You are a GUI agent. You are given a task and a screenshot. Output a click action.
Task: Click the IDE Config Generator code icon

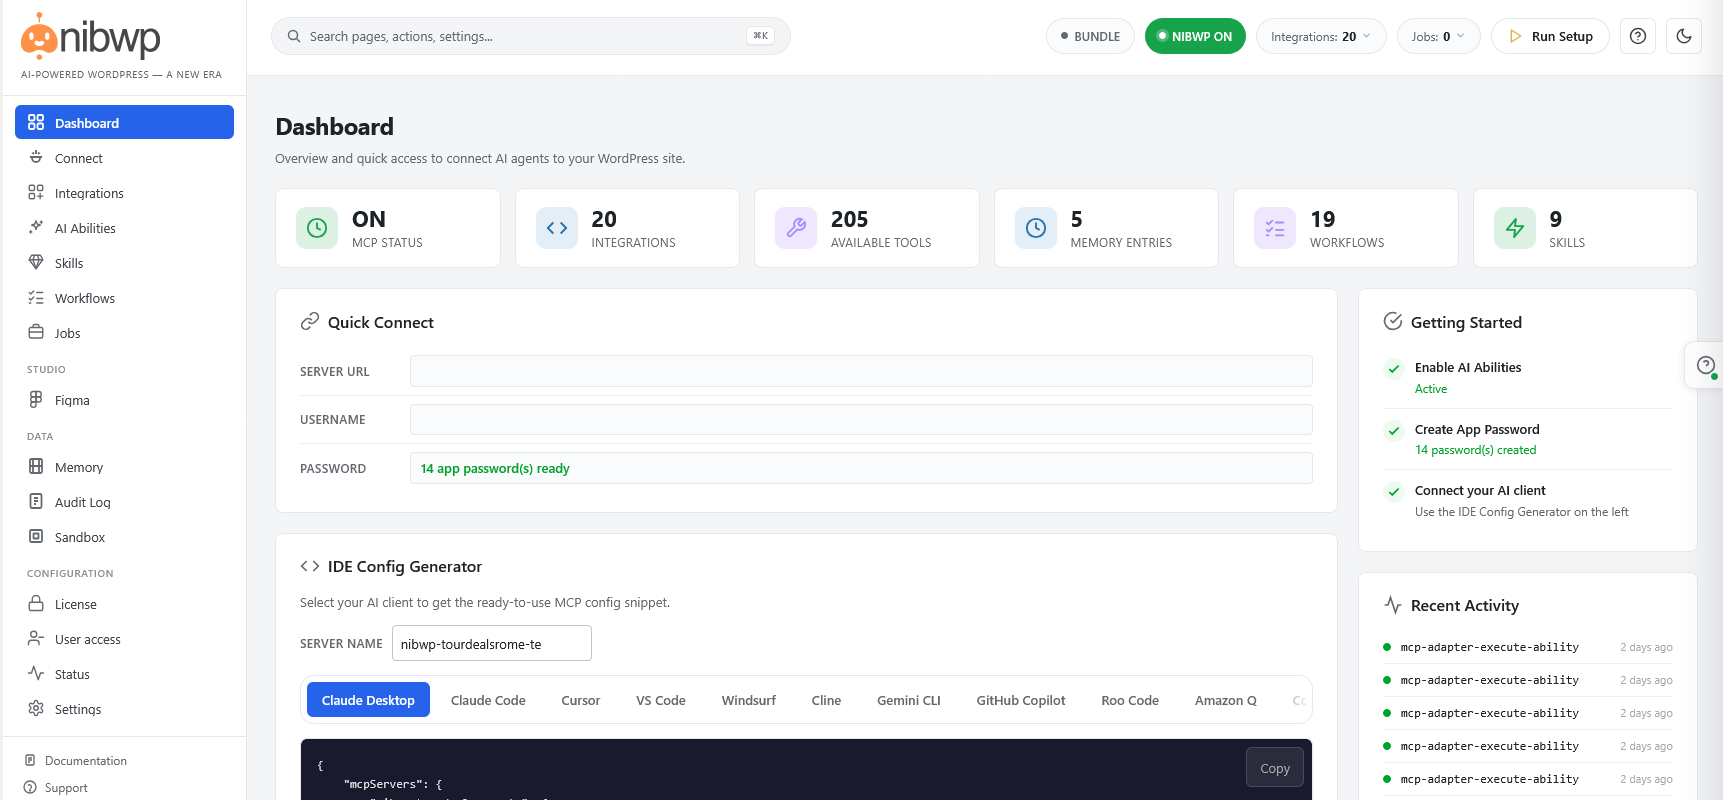(x=310, y=566)
